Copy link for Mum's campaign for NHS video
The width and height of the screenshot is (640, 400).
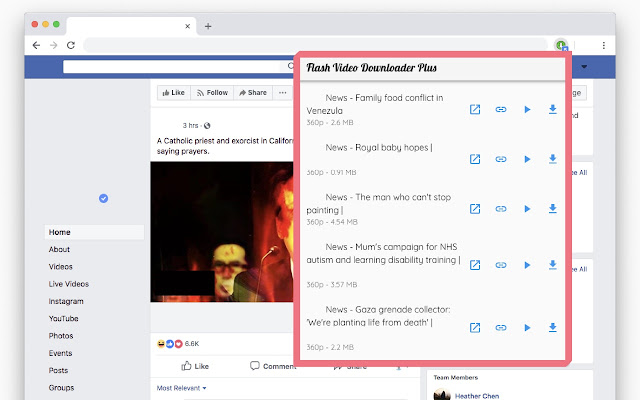(x=501, y=265)
